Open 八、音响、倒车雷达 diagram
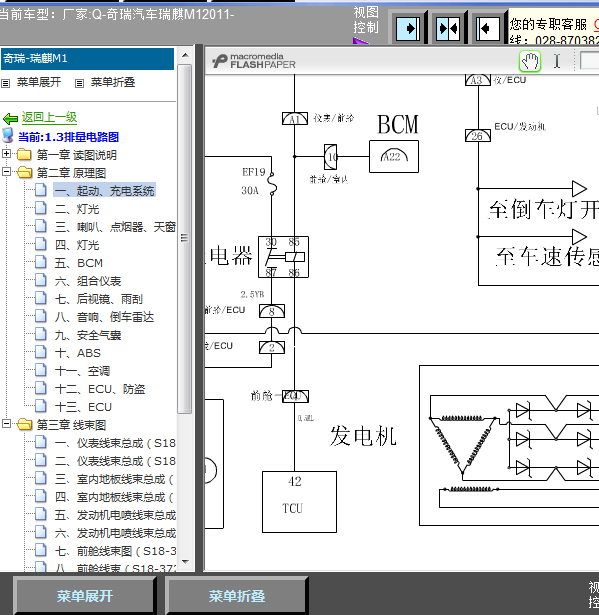Image resolution: width=599 pixels, height=615 pixels. (x=104, y=317)
